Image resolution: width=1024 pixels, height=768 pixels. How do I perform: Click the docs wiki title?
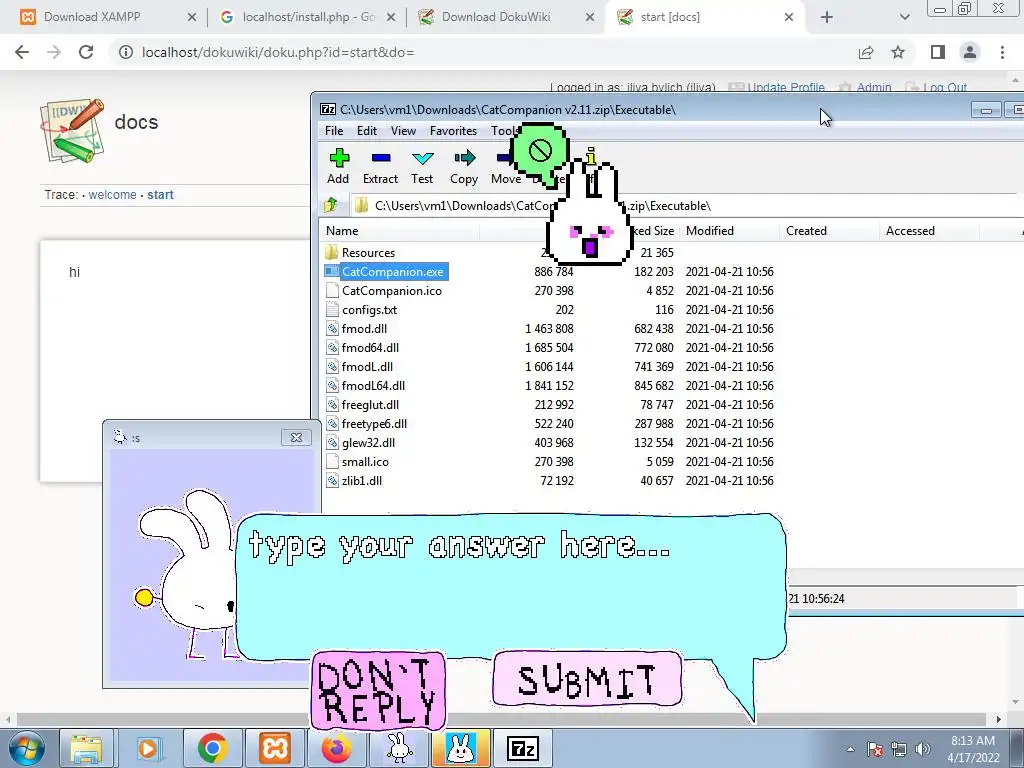tap(136, 122)
